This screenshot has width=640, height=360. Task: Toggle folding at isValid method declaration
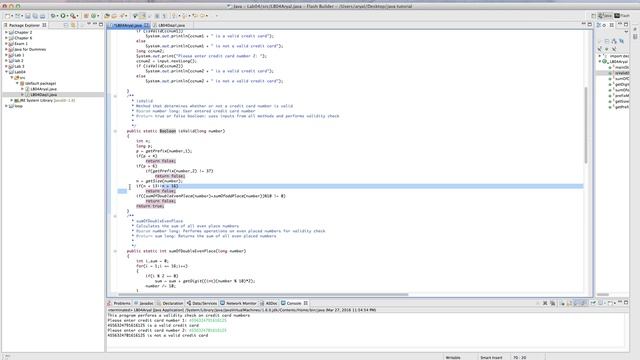tap(115, 131)
